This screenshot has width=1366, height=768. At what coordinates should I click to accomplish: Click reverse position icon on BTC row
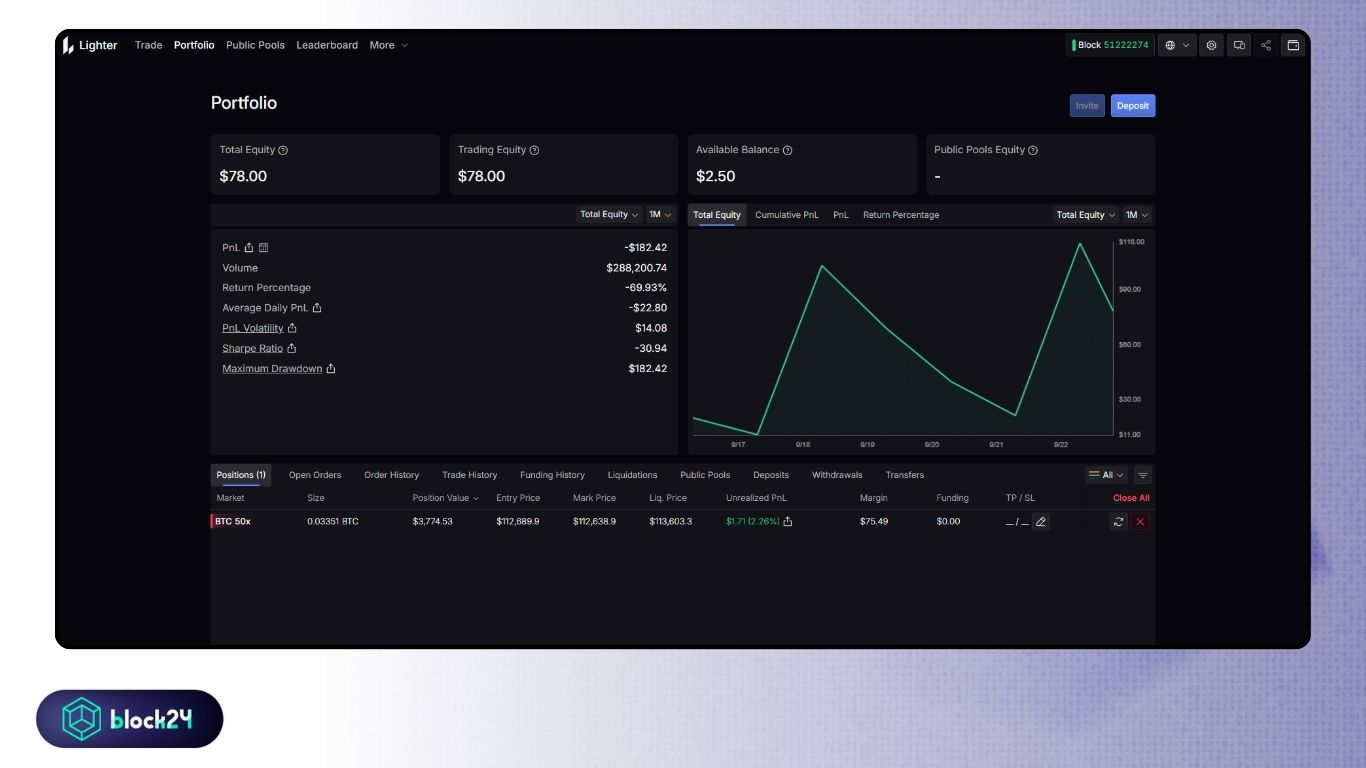click(1118, 521)
